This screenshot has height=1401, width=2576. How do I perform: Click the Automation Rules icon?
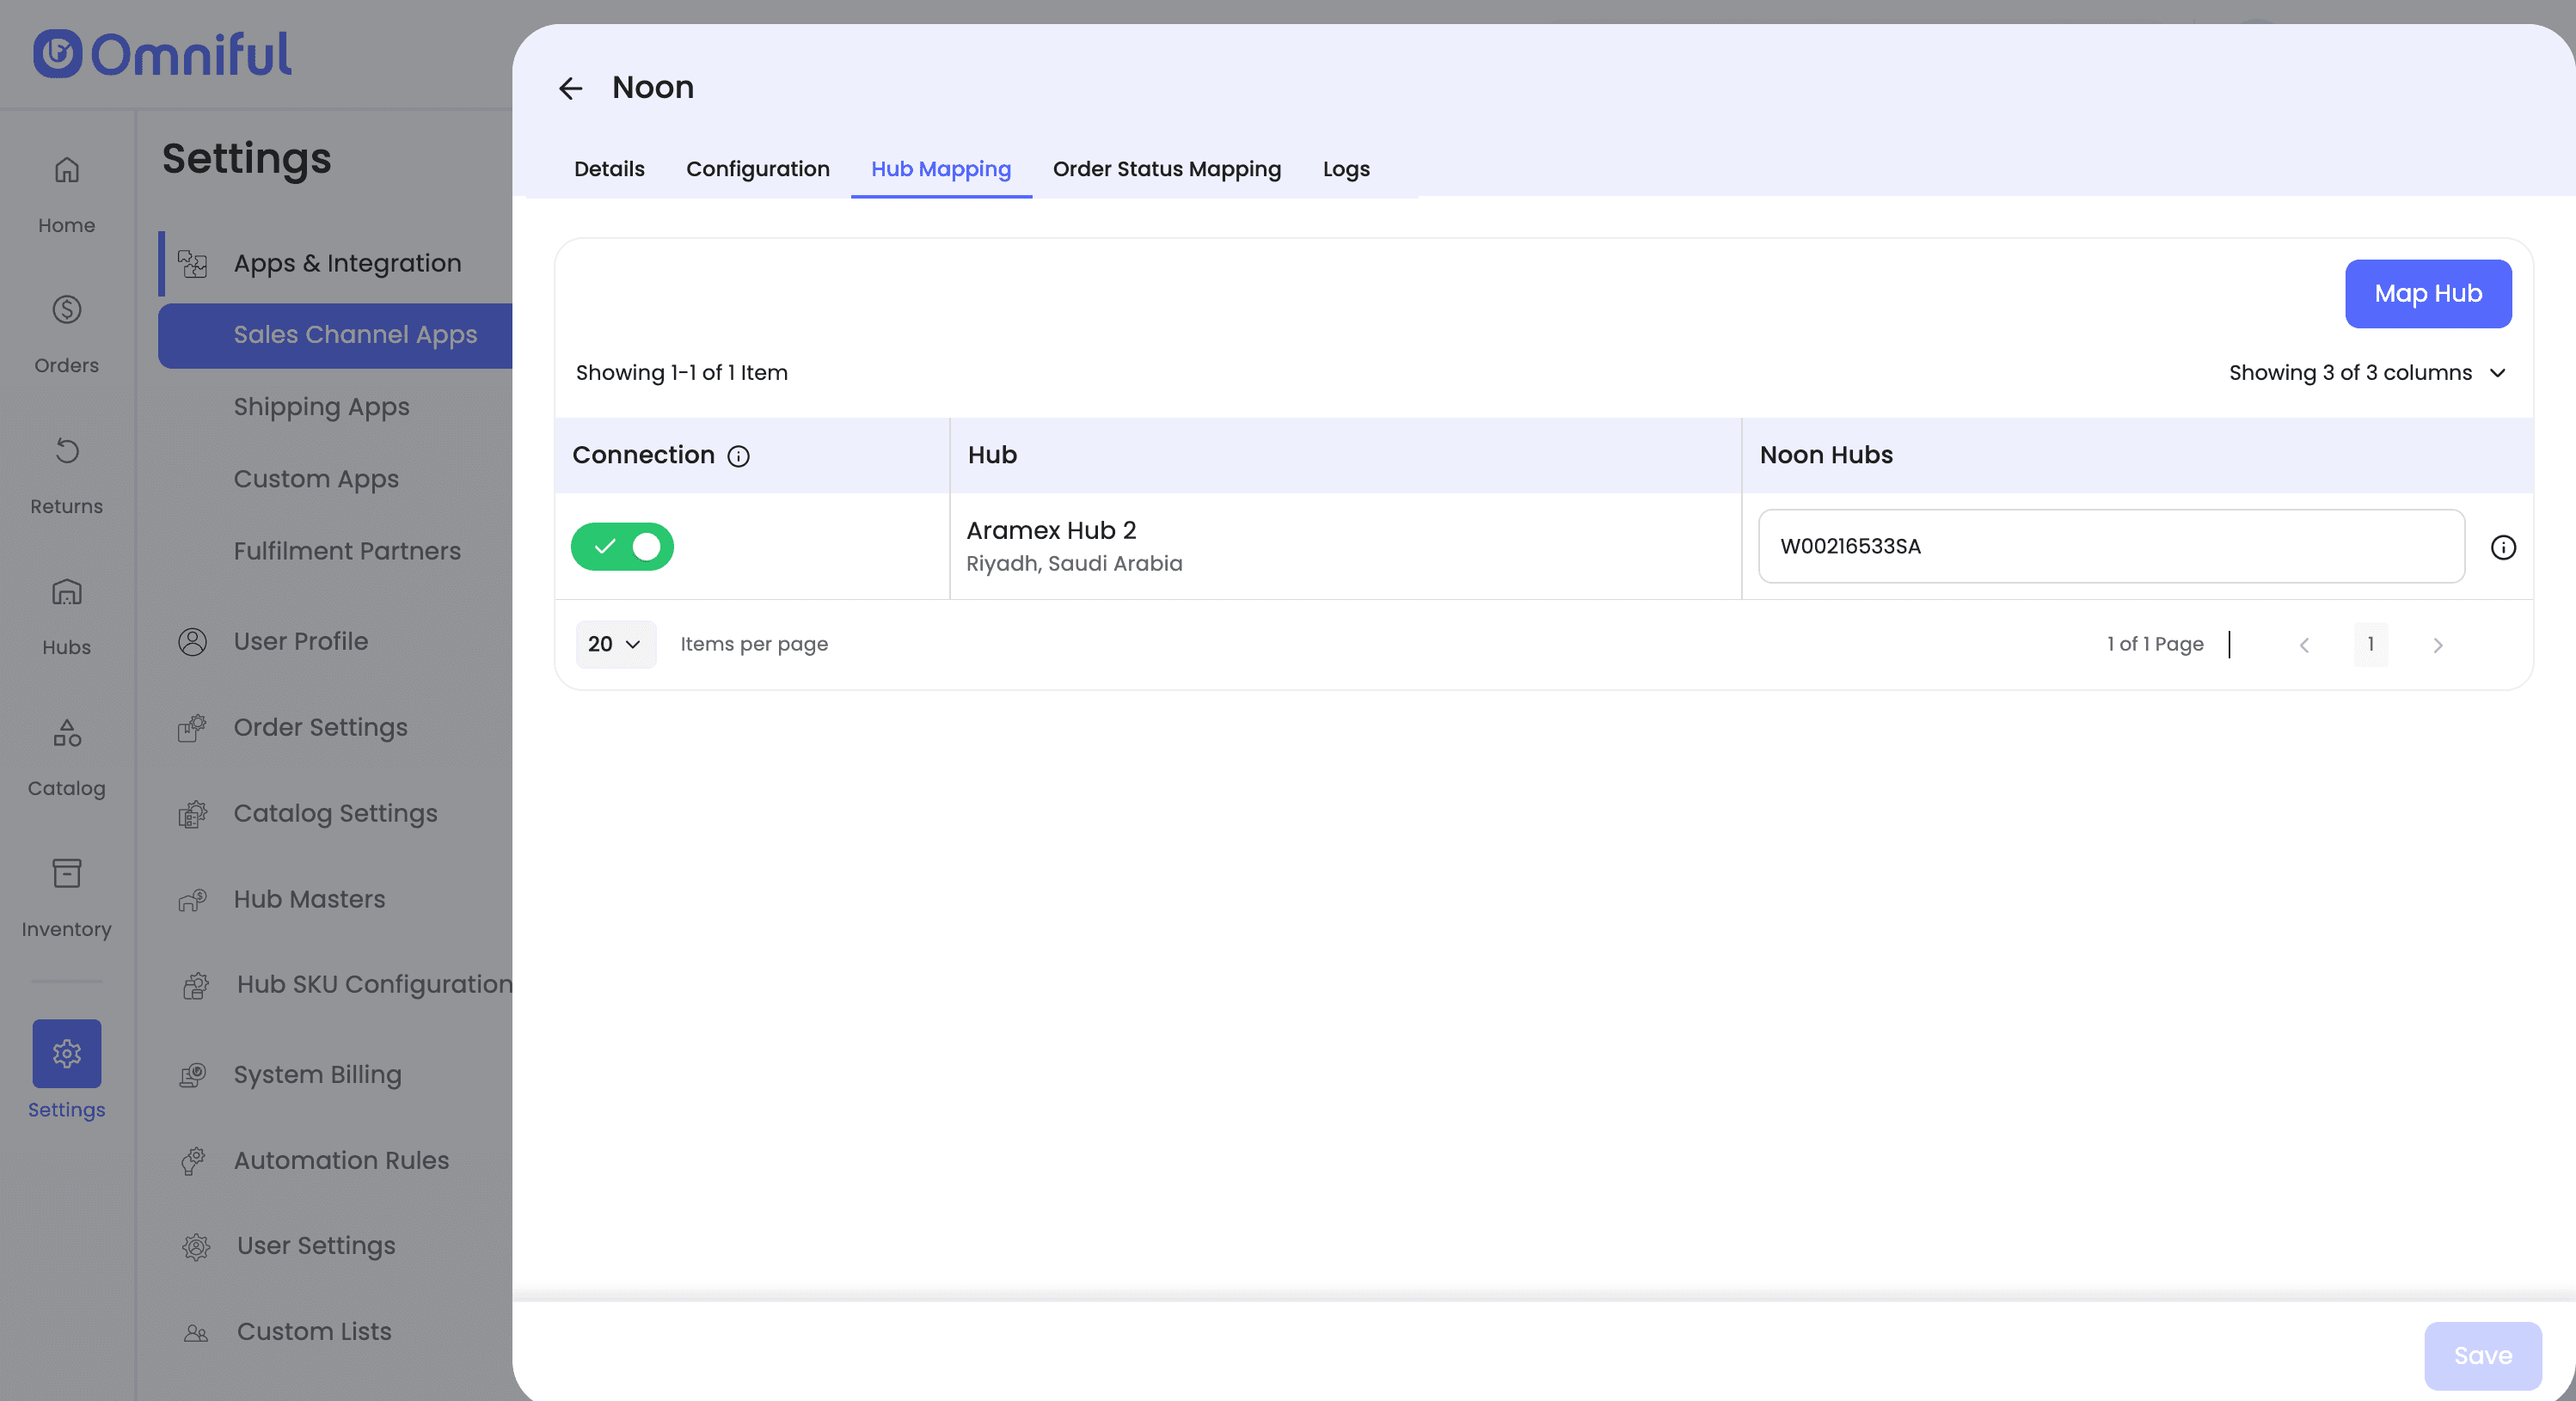(x=192, y=1161)
